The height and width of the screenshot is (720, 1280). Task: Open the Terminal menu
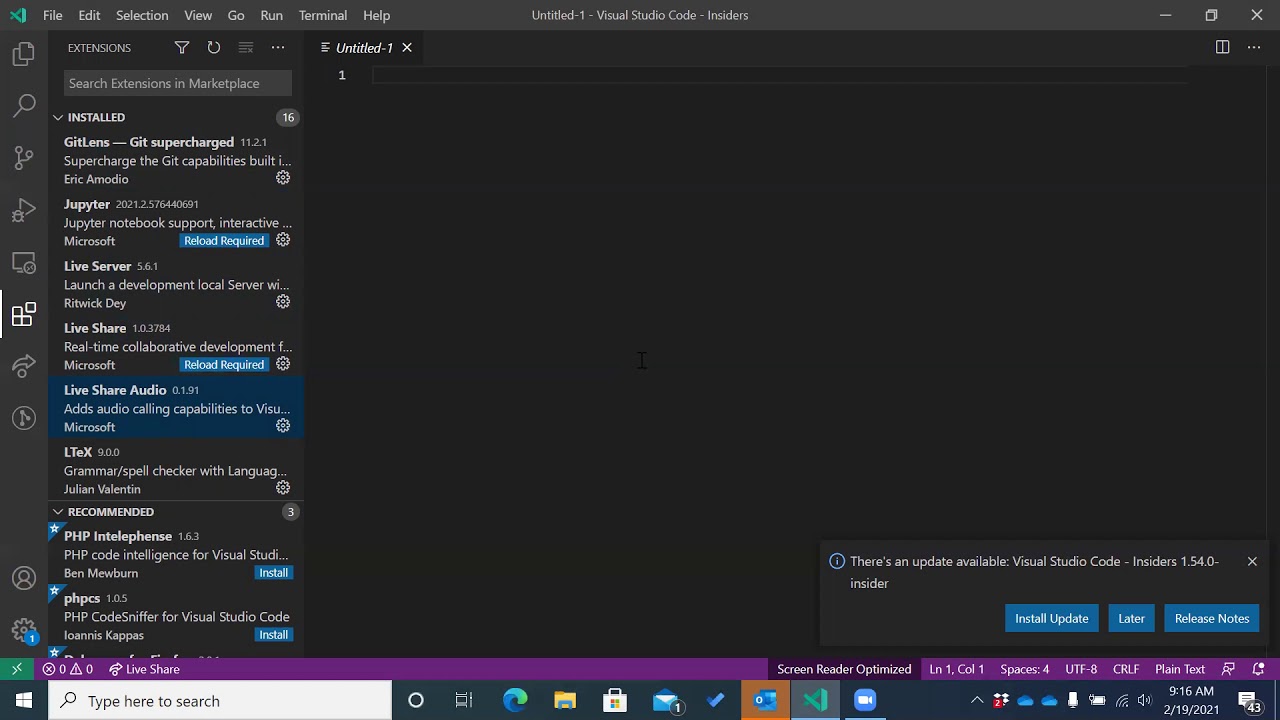point(323,15)
